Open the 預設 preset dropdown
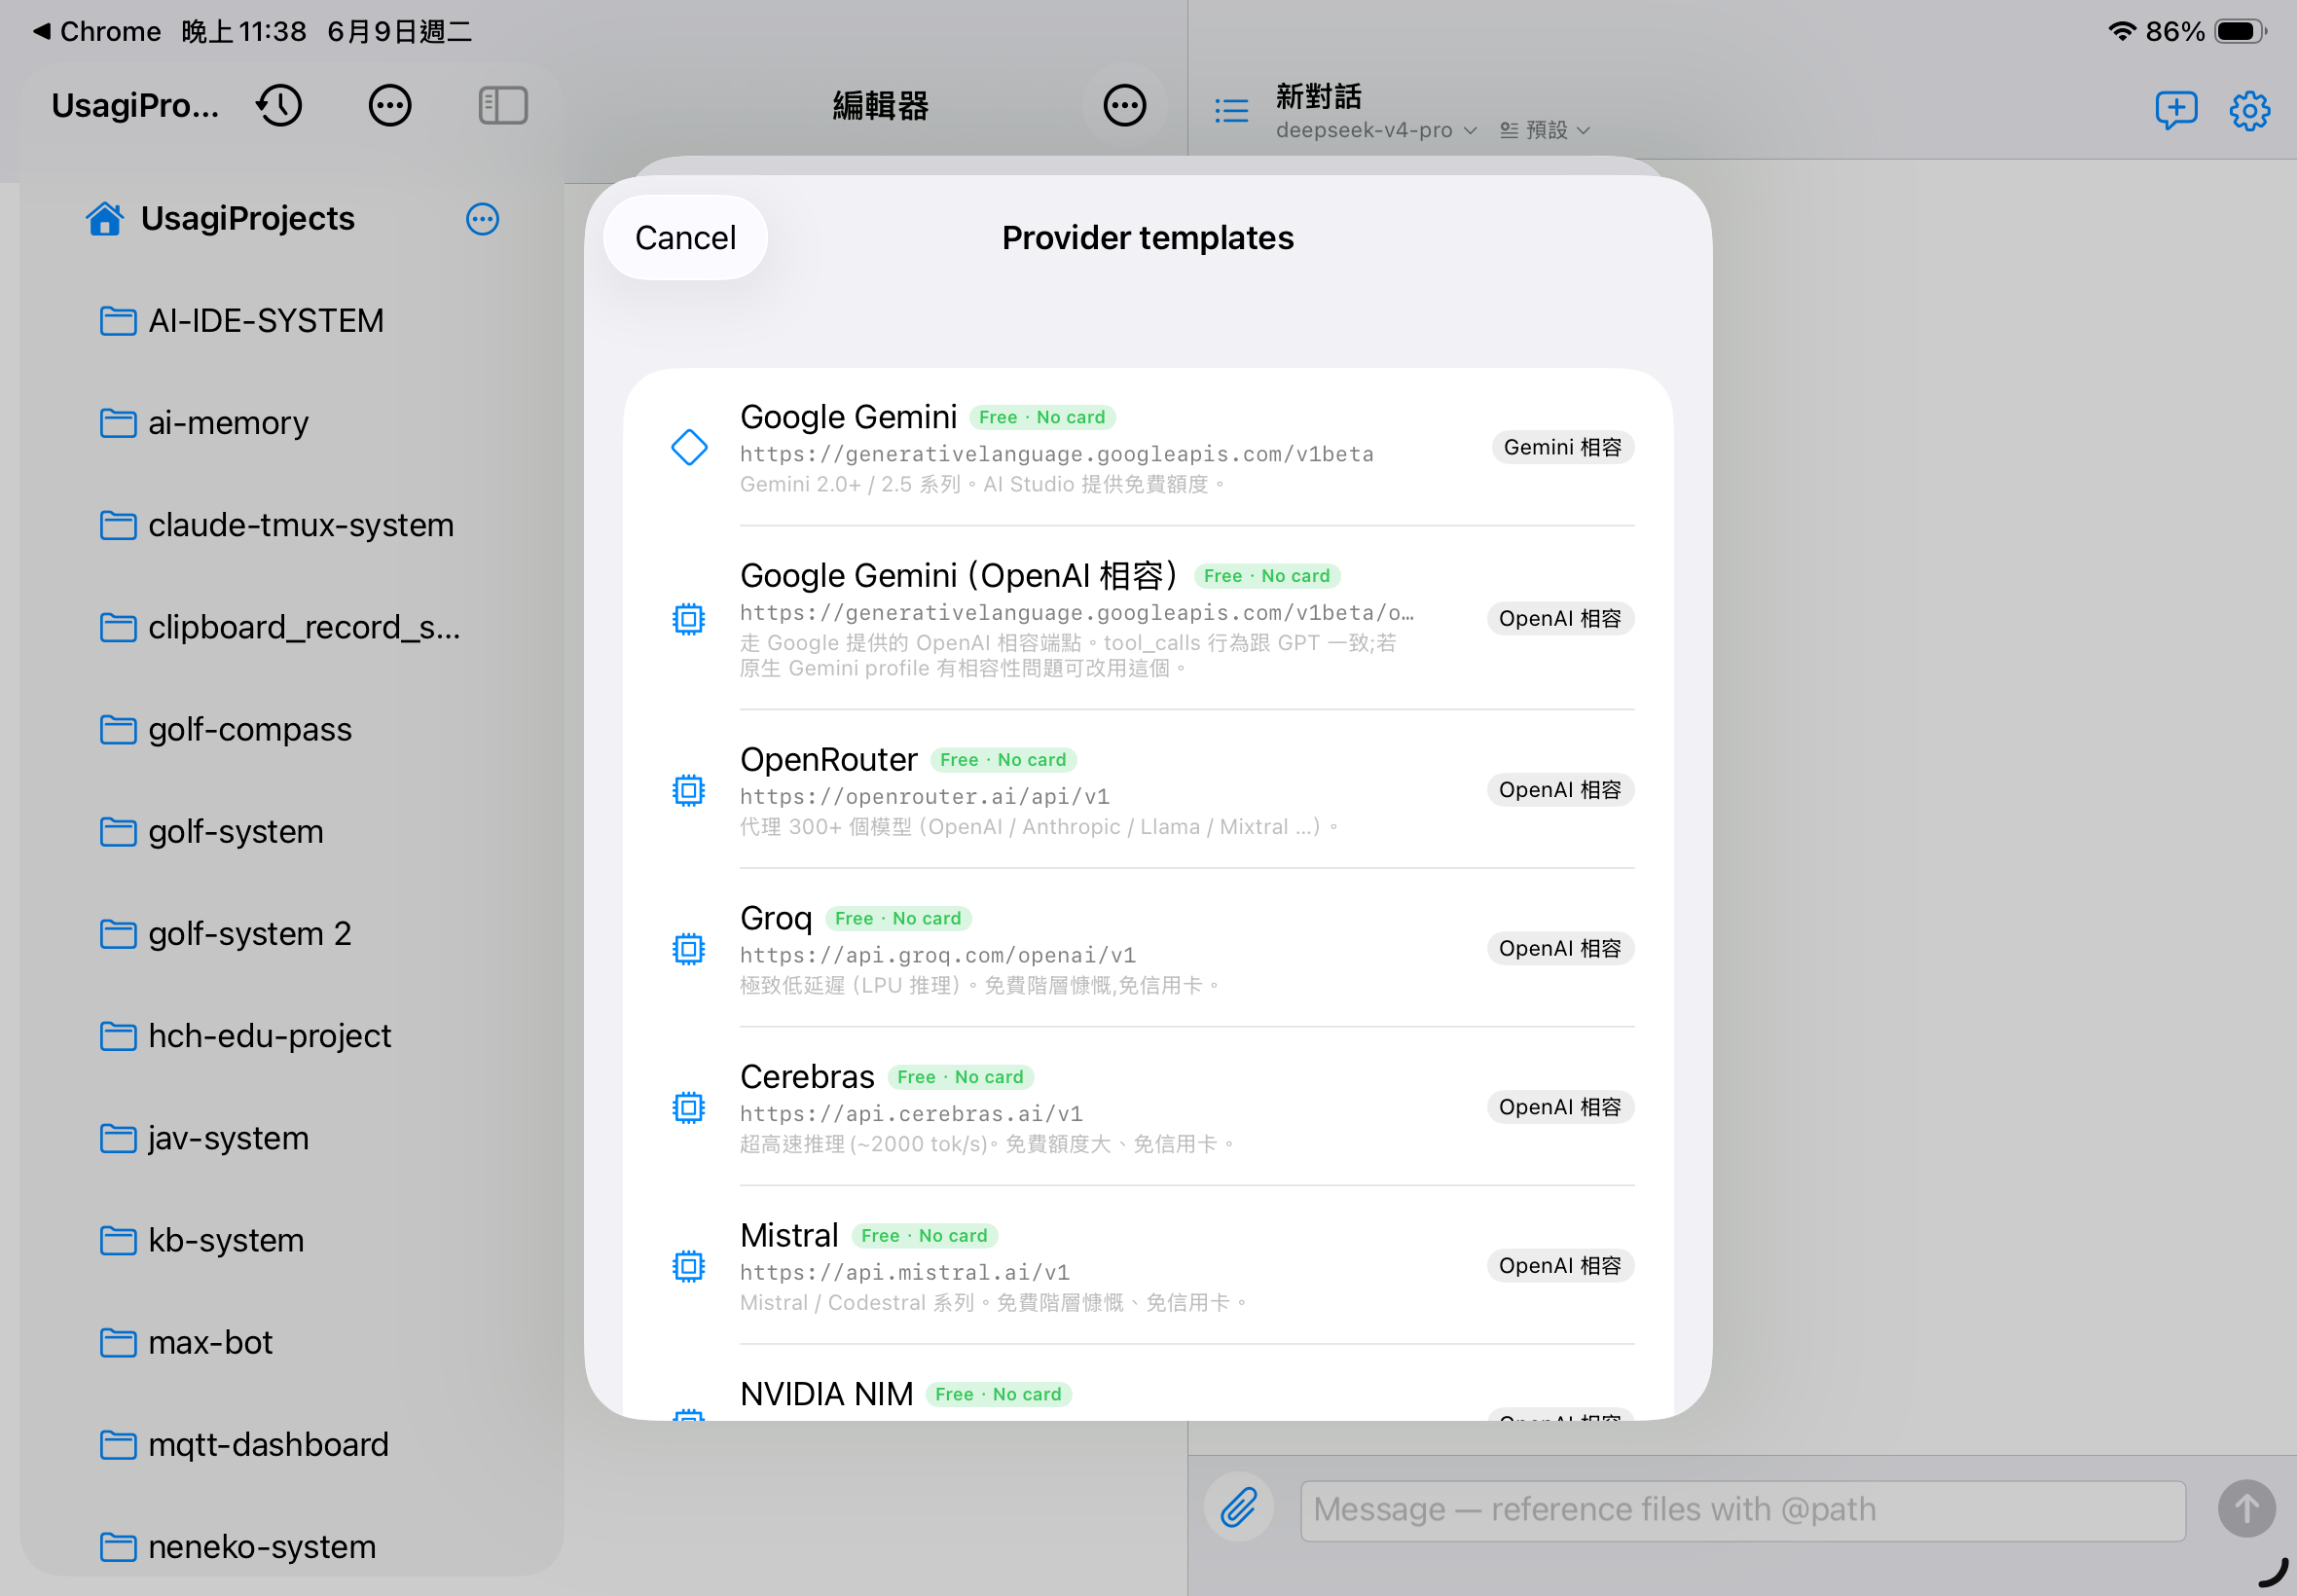2297x1596 pixels. point(1544,130)
